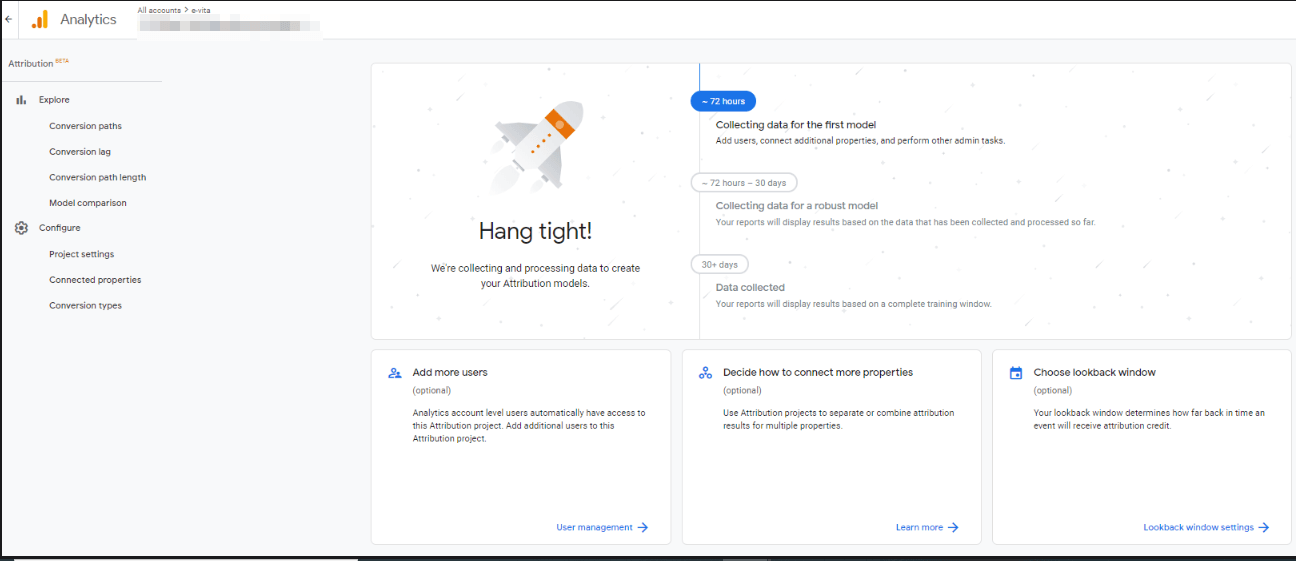Screen dimensions: 1296x561
Task: Open the User management link
Action: 594,527
